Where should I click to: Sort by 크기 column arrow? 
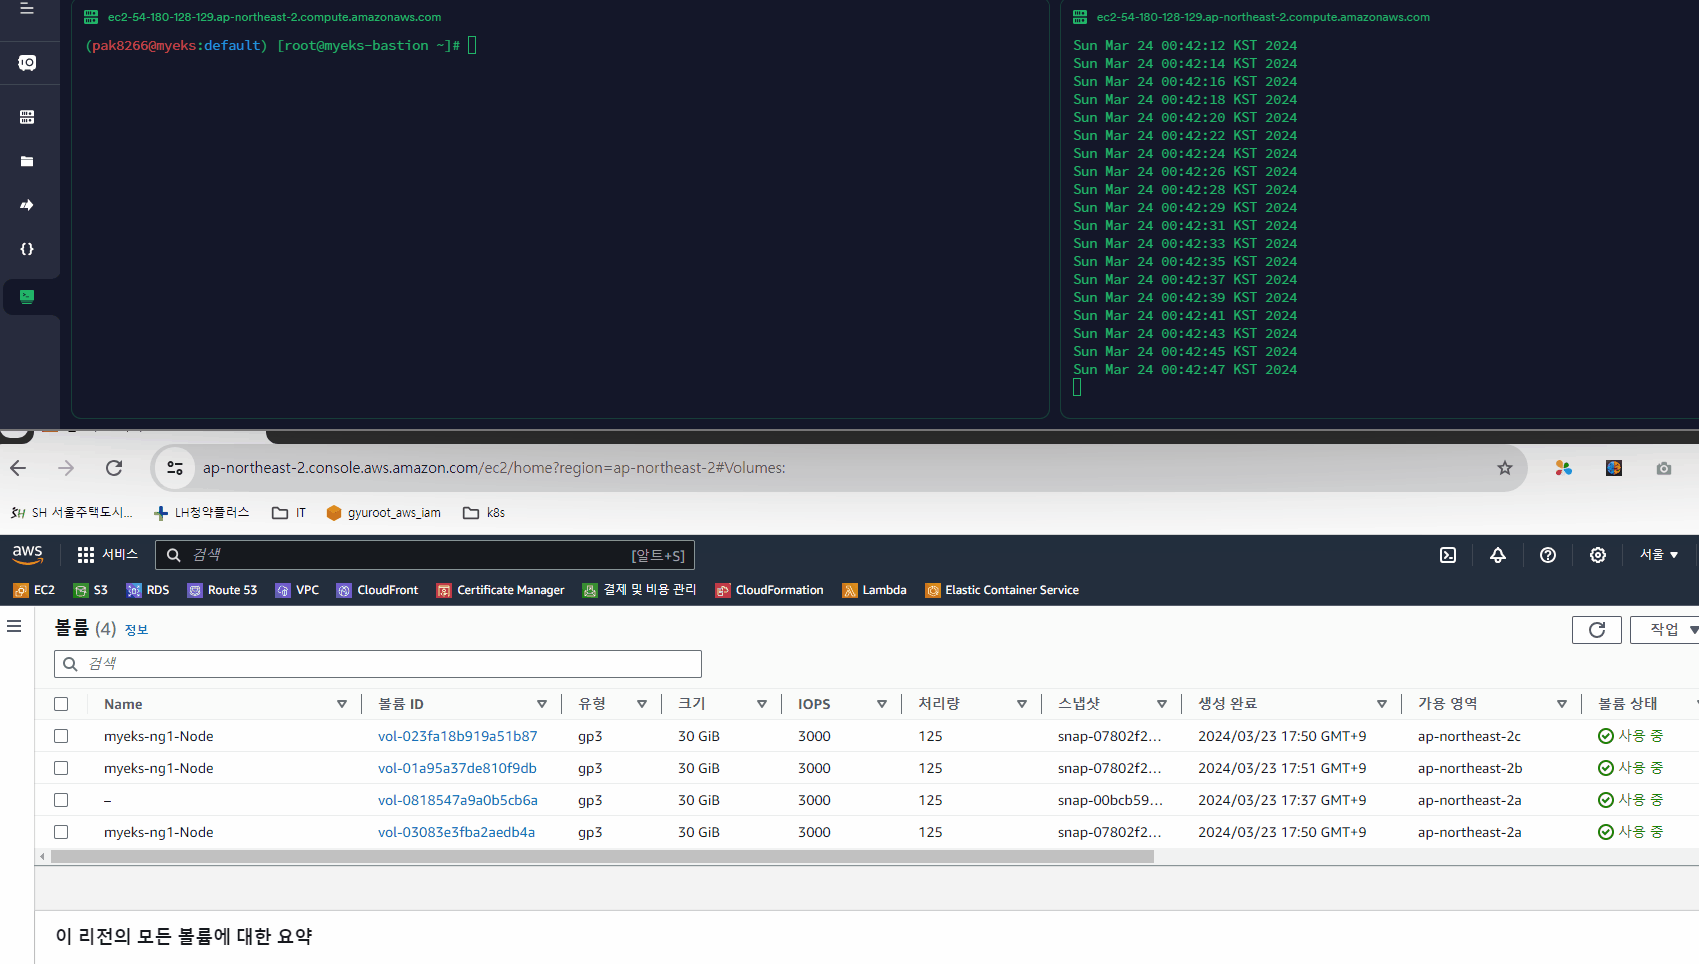point(762,704)
